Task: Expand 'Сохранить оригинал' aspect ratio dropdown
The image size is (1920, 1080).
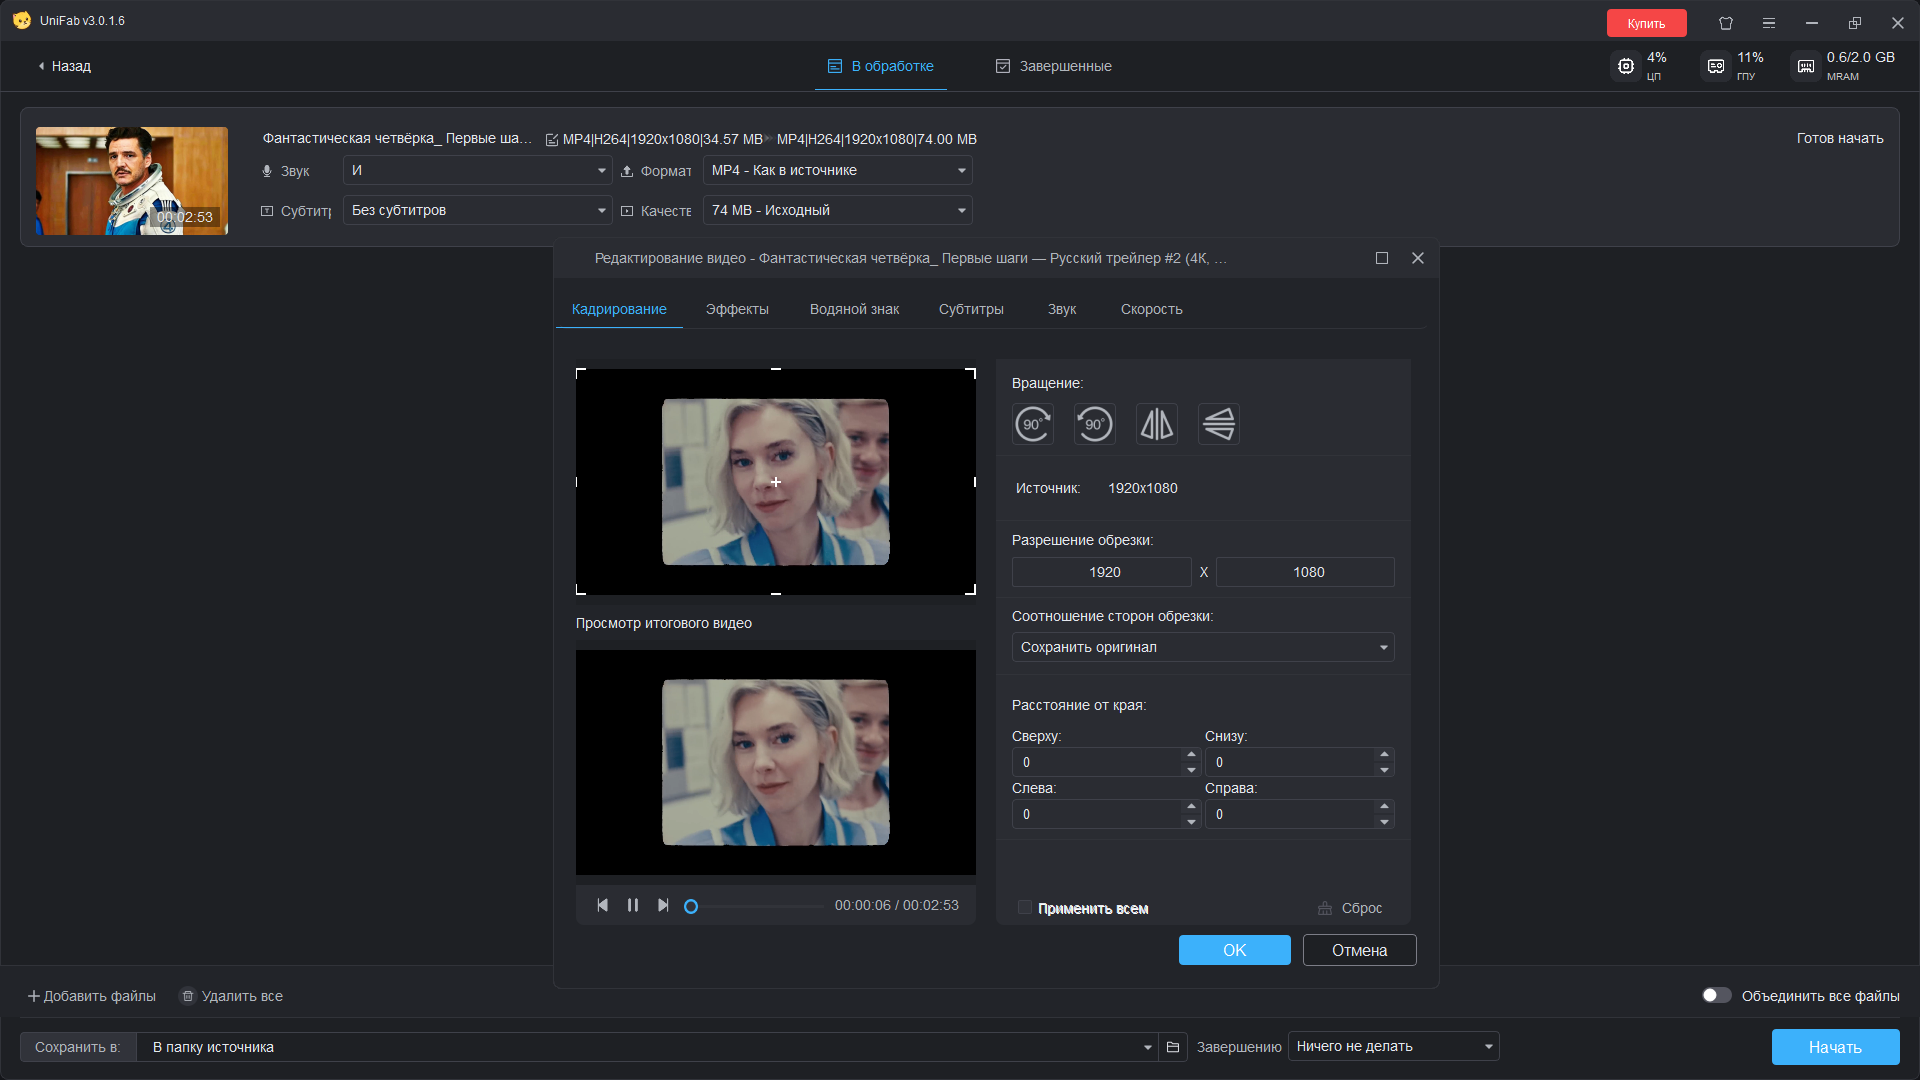Action: (1203, 647)
